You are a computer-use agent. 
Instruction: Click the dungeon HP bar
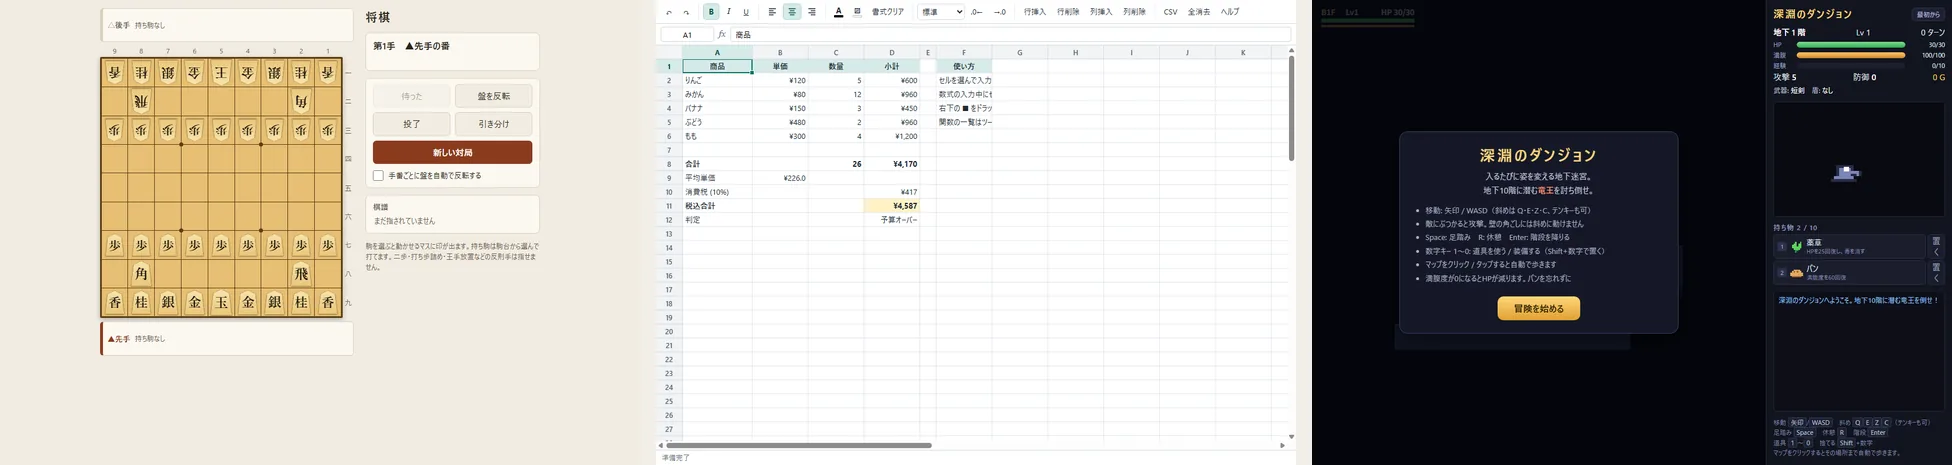(x=1851, y=45)
